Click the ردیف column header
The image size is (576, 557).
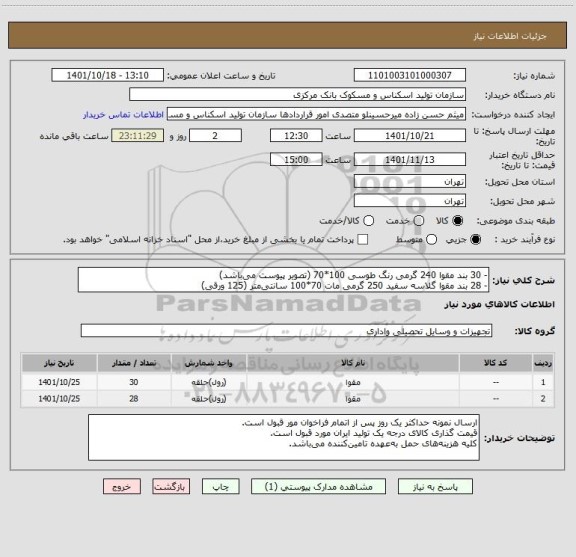pos(543,363)
